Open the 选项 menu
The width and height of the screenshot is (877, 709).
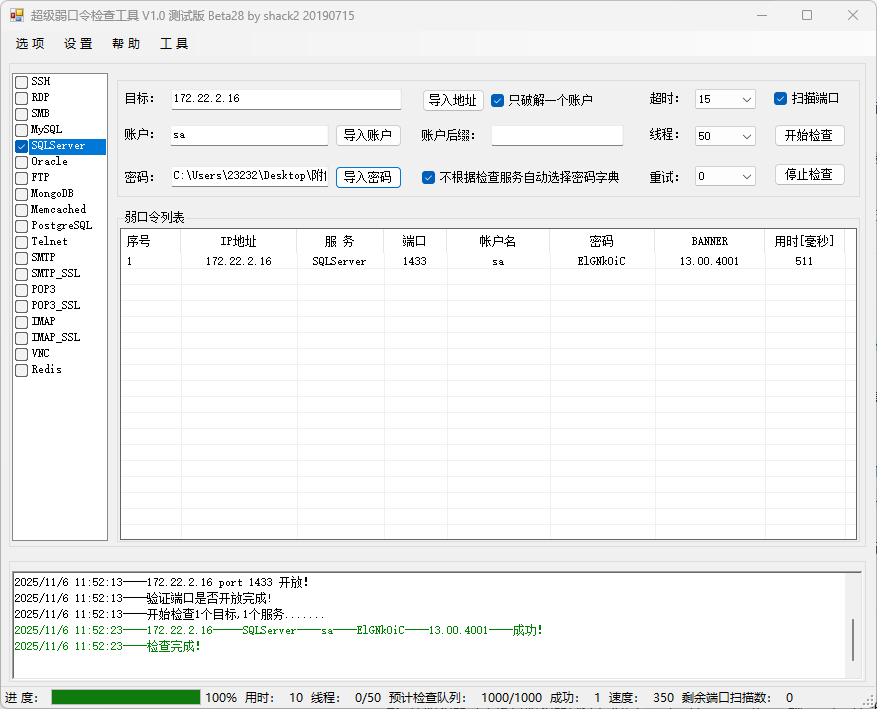tap(30, 44)
